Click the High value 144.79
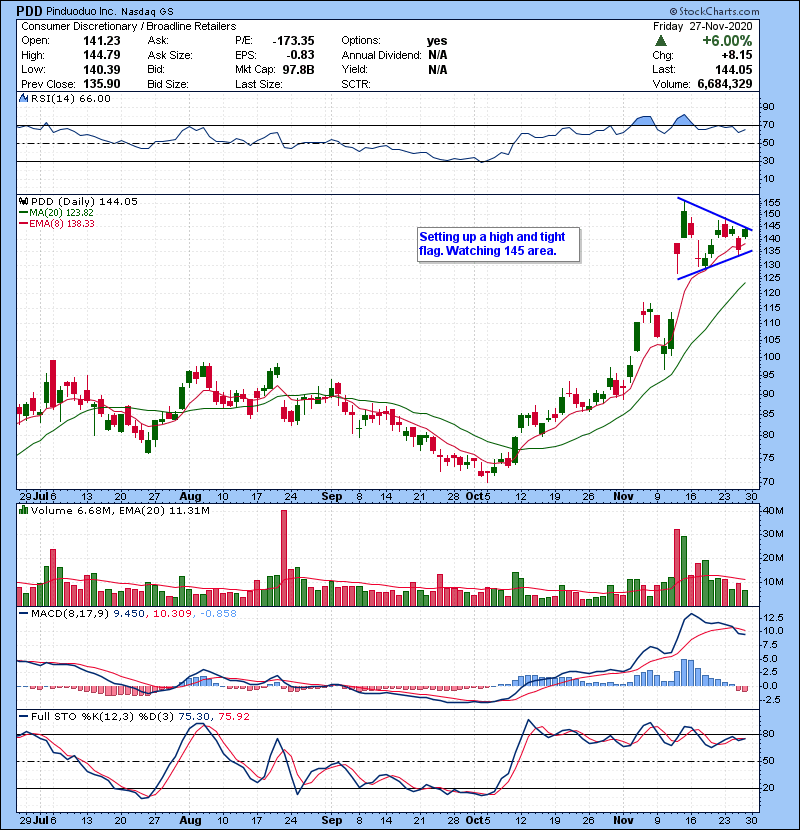Viewport: 800px width, 830px height. pos(102,55)
